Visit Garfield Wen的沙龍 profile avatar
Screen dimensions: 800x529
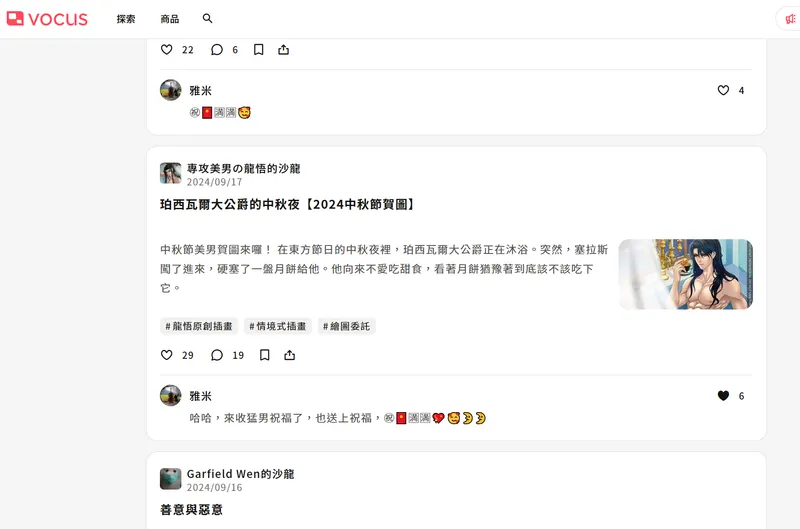pyautogui.click(x=170, y=479)
